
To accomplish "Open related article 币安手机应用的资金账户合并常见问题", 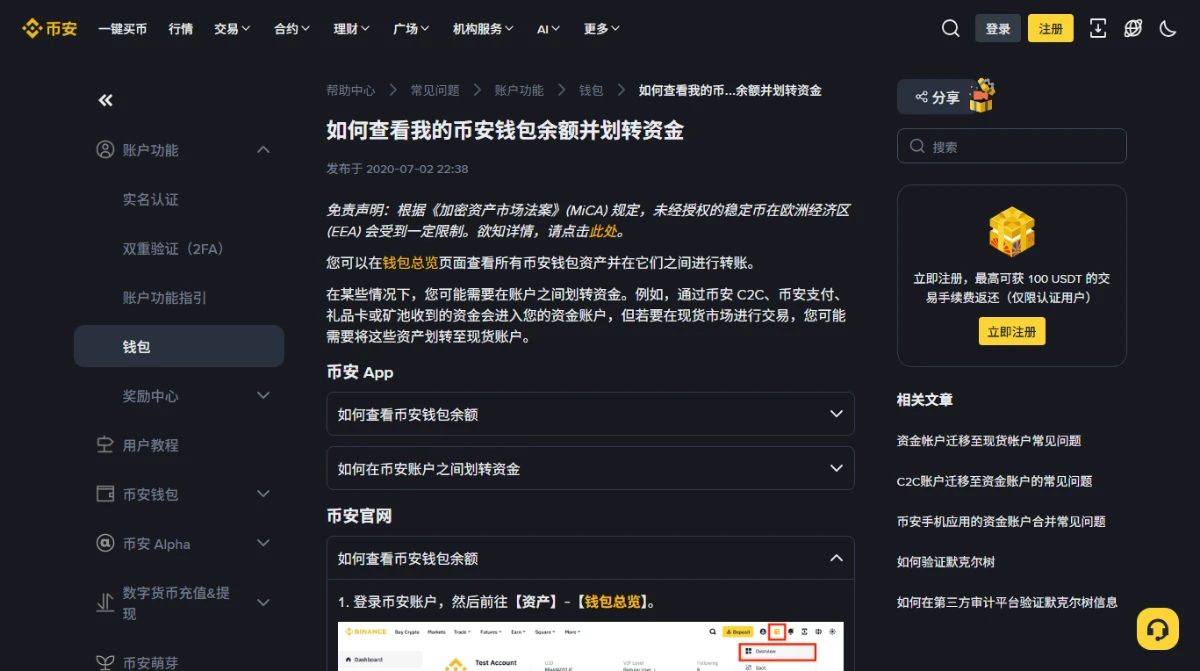I will click(x=1001, y=521).
